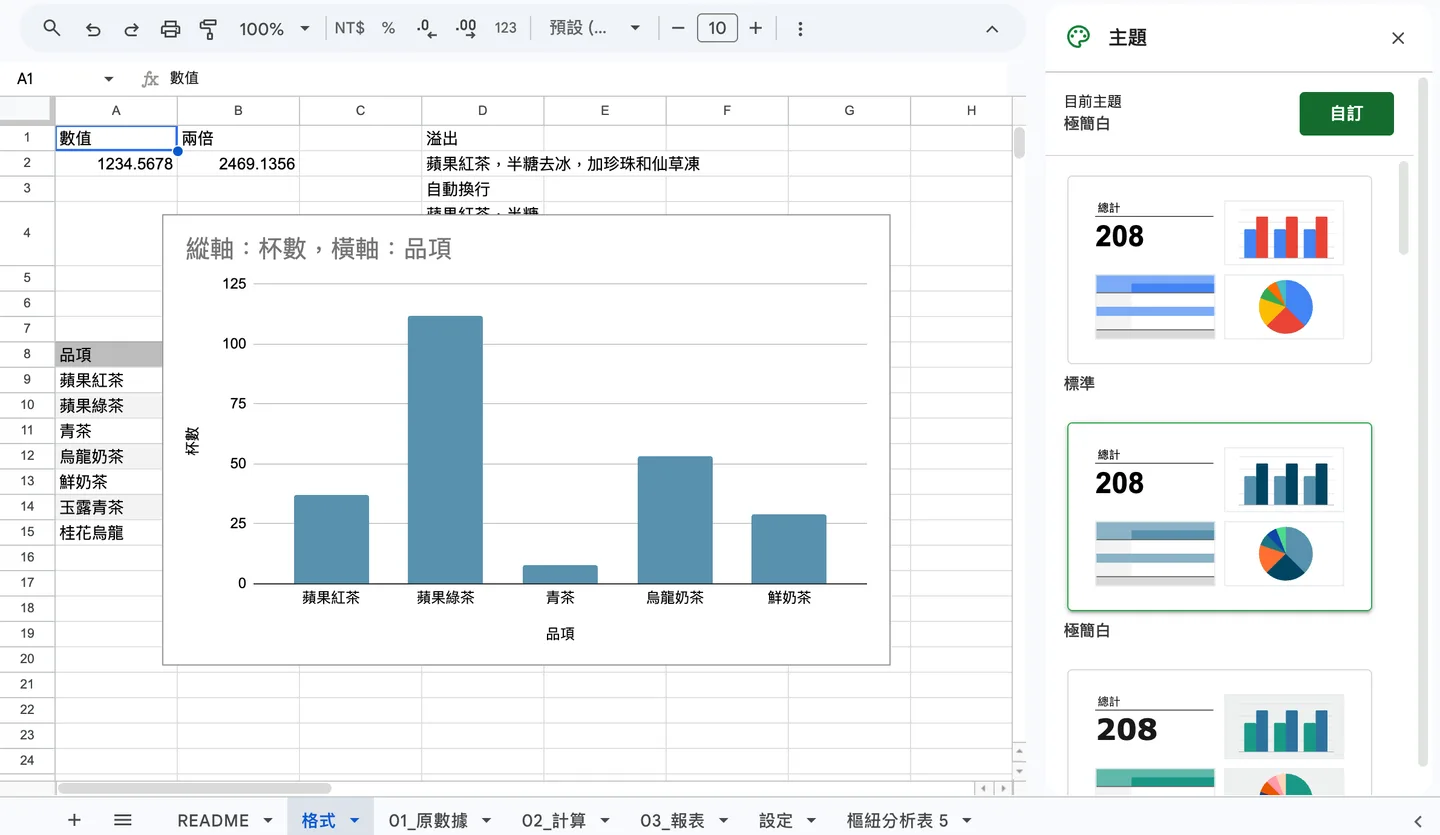1440x835 pixels.
Task: Click cell with 烏龍奶茶 in column A
Action: click(x=109, y=456)
